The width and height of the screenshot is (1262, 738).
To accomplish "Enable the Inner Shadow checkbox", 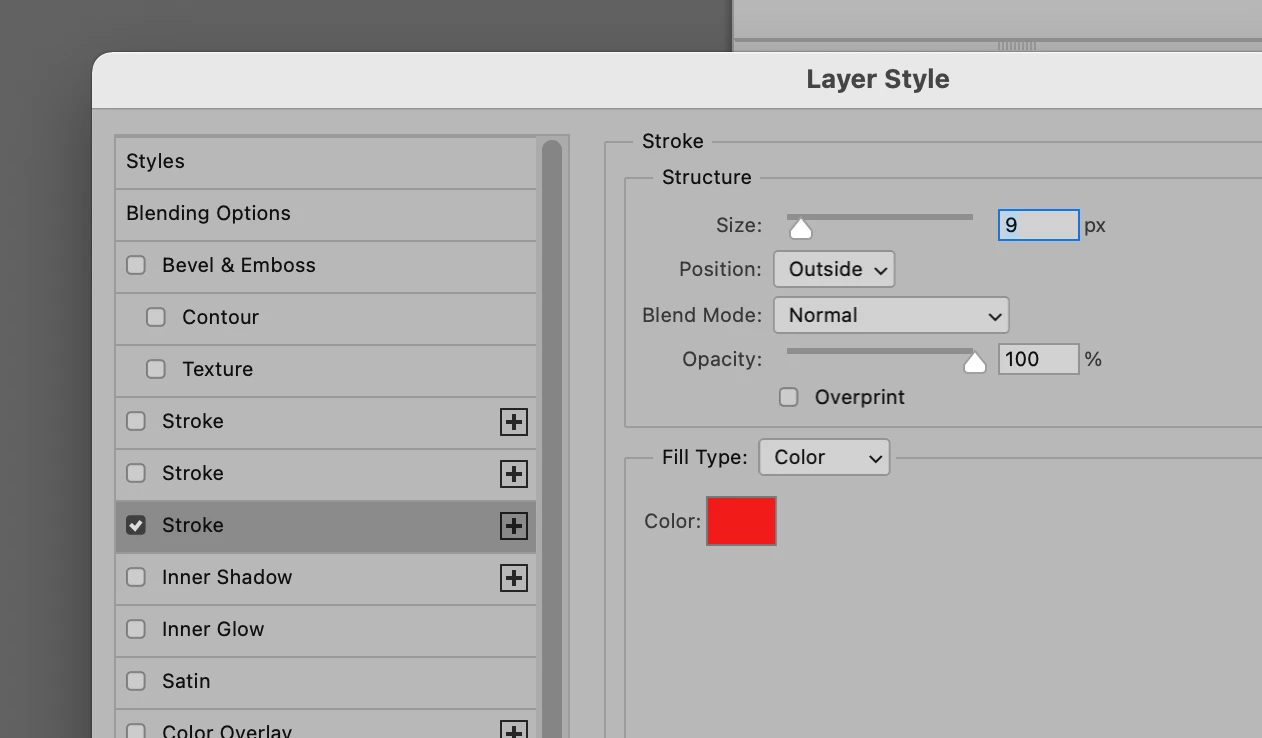I will point(136,577).
